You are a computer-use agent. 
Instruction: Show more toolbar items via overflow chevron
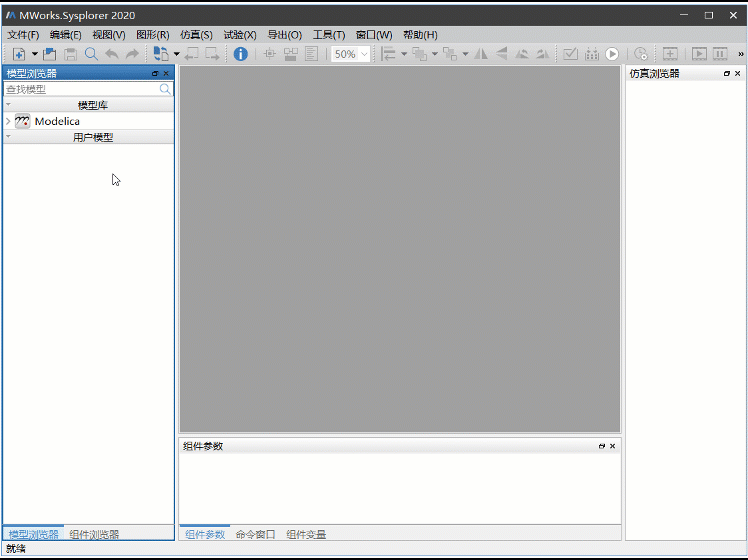tap(740, 54)
